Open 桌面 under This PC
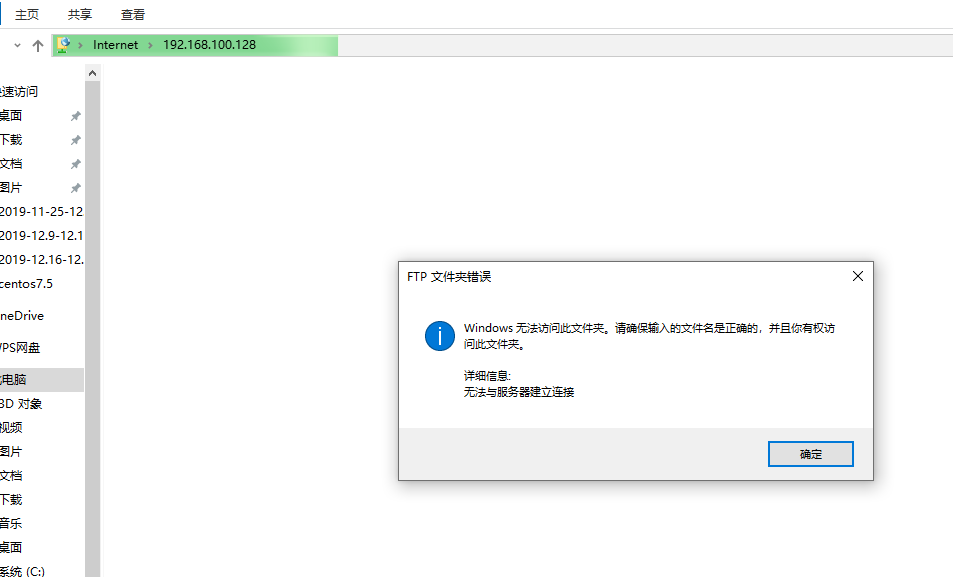953x577 pixels. tap(11, 547)
